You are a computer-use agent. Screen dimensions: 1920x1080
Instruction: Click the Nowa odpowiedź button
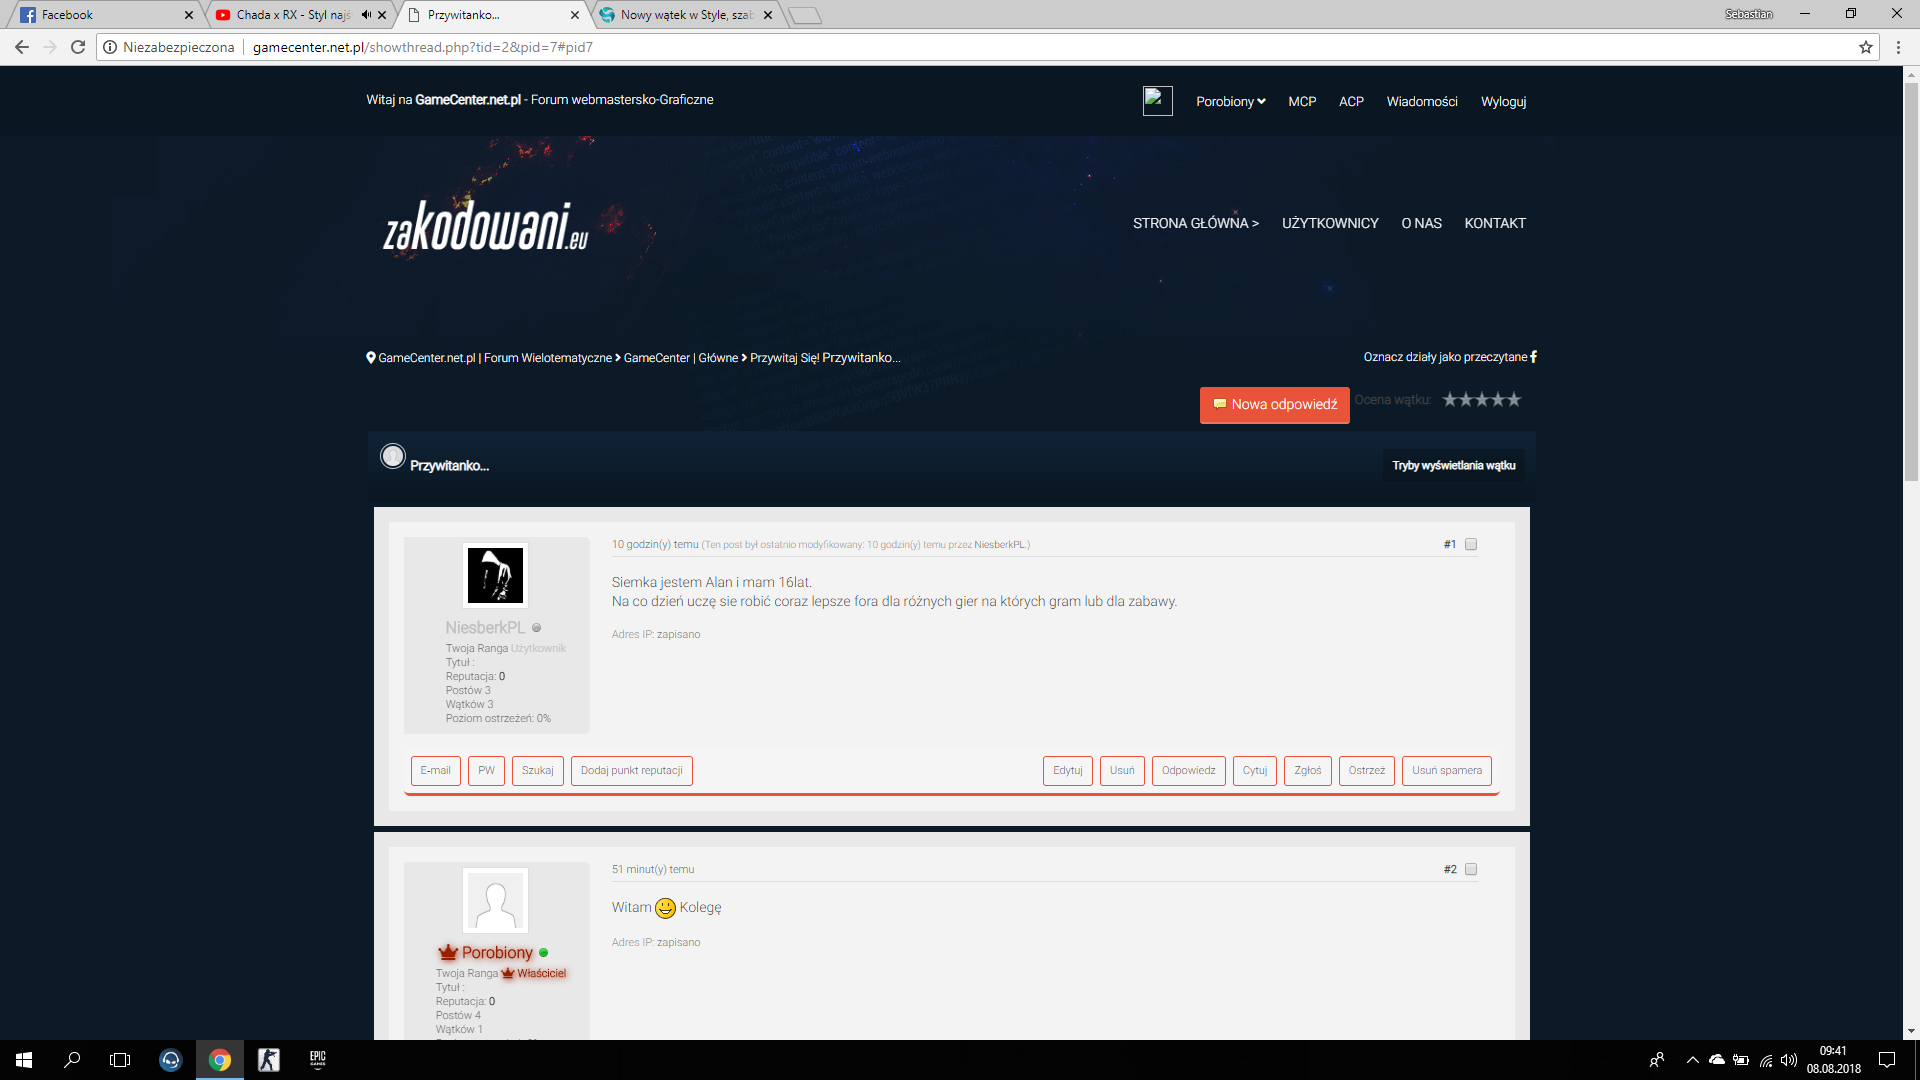1275,405
